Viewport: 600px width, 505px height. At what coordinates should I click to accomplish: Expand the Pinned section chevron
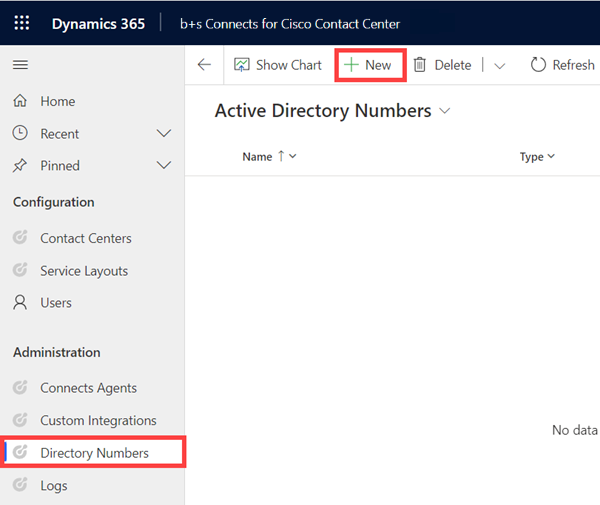[x=164, y=166]
